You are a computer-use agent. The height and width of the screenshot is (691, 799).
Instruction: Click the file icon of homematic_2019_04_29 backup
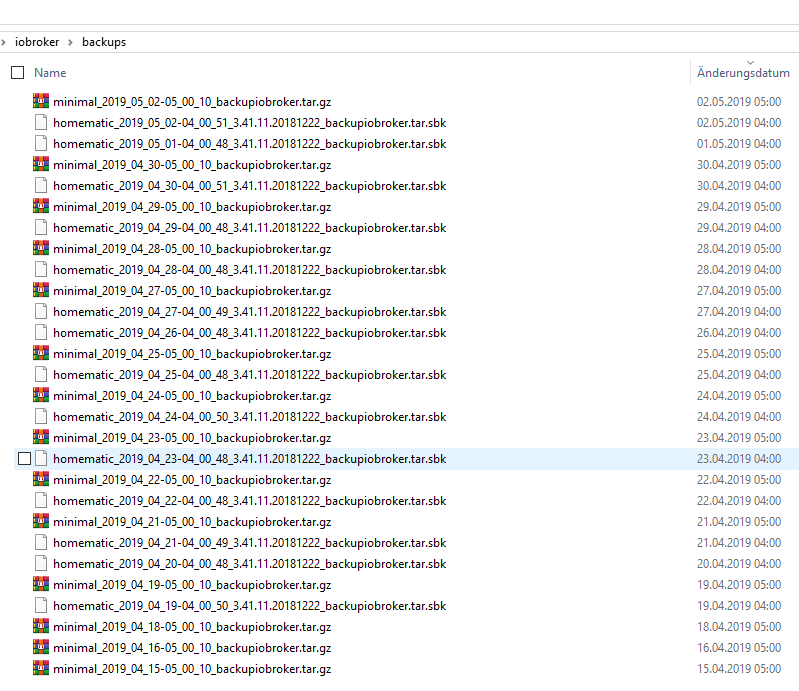click(41, 227)
